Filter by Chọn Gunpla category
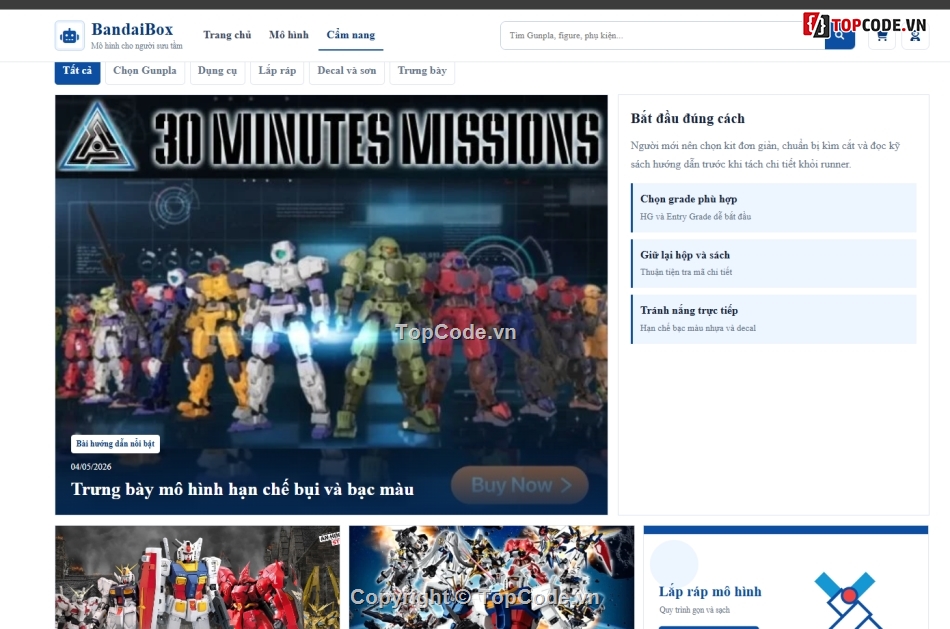This screenshot has width=950, height=629. pos(145,71)
